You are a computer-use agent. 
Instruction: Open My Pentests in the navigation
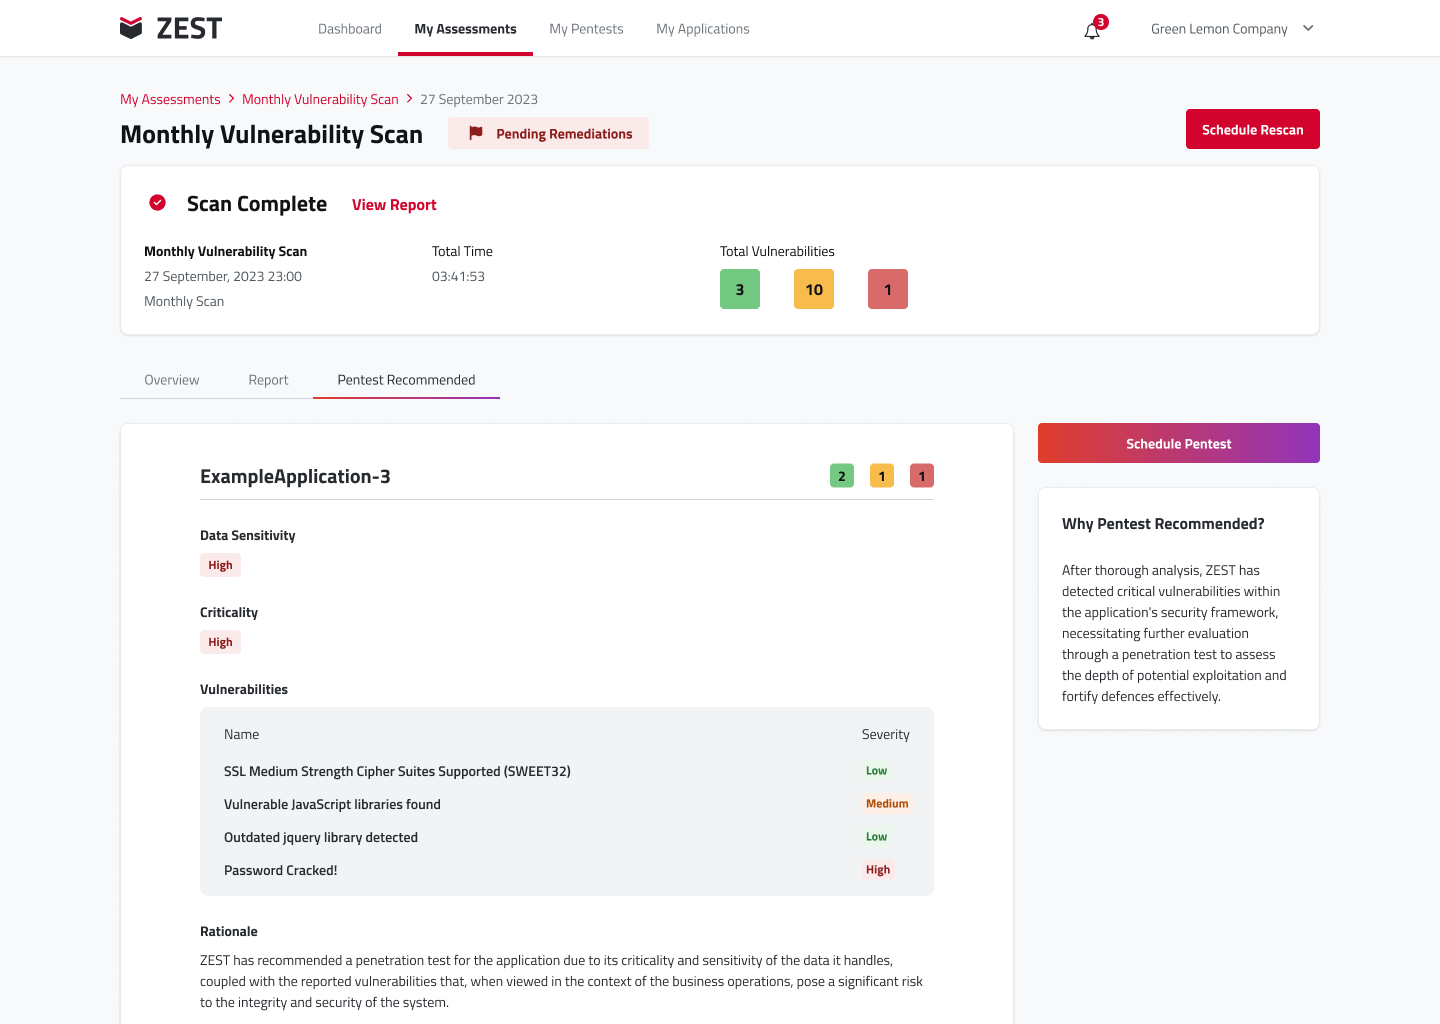pyautogui.click(x=586, y=29)
